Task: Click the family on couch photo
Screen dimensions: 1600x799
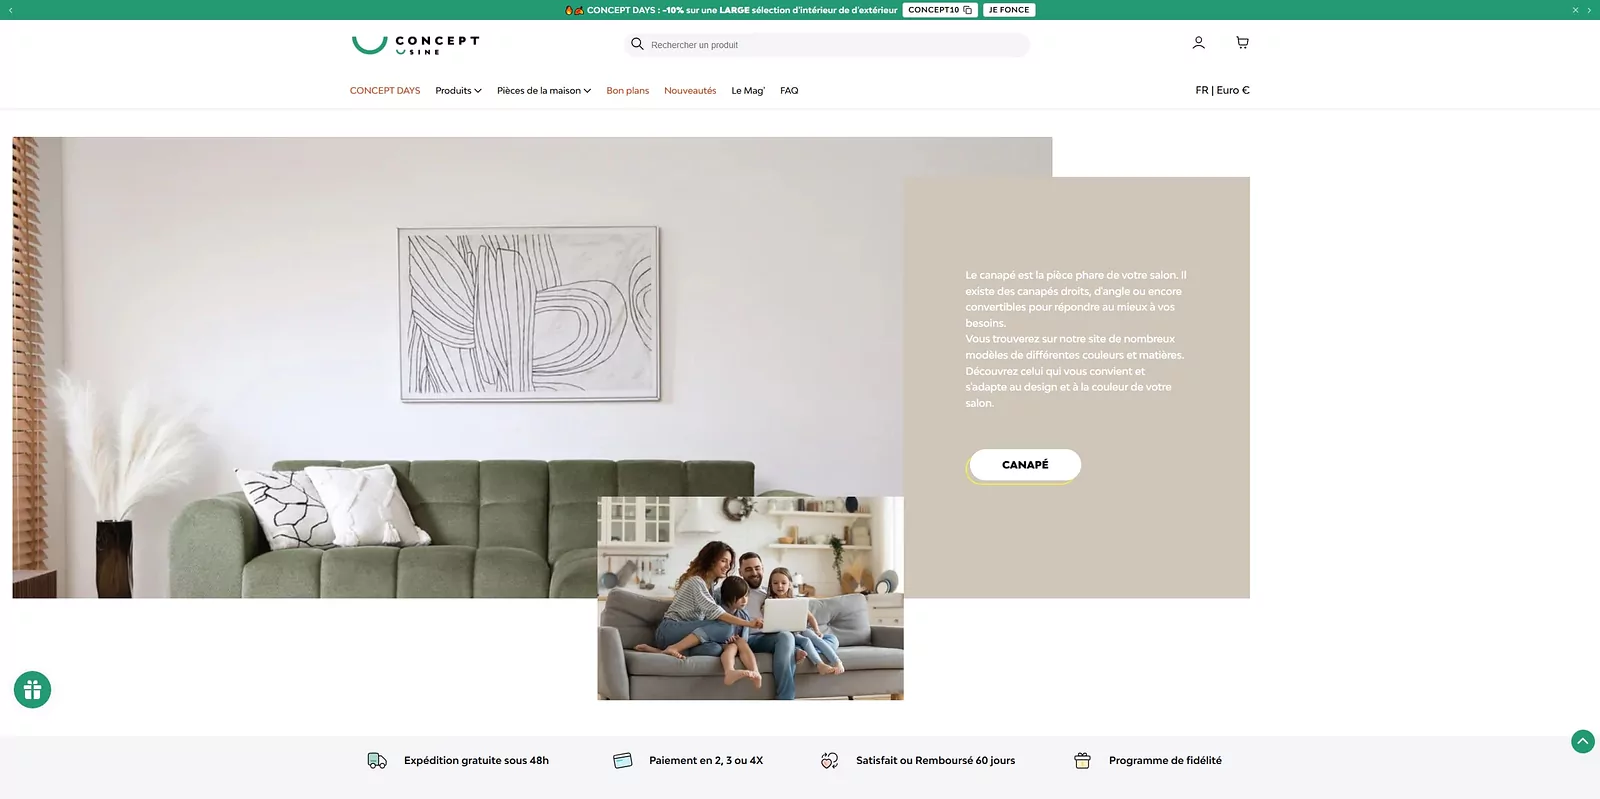Action: click(750, 598)
